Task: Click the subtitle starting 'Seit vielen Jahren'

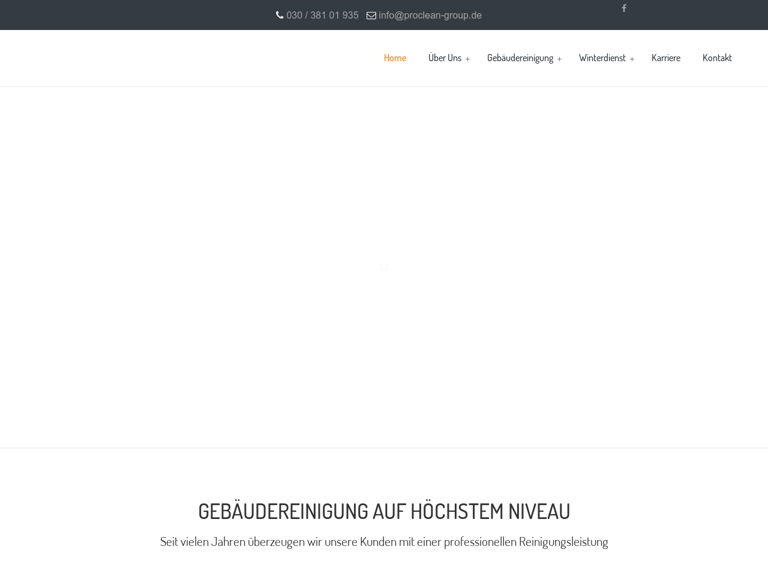Action: click(x=384, y=541)
